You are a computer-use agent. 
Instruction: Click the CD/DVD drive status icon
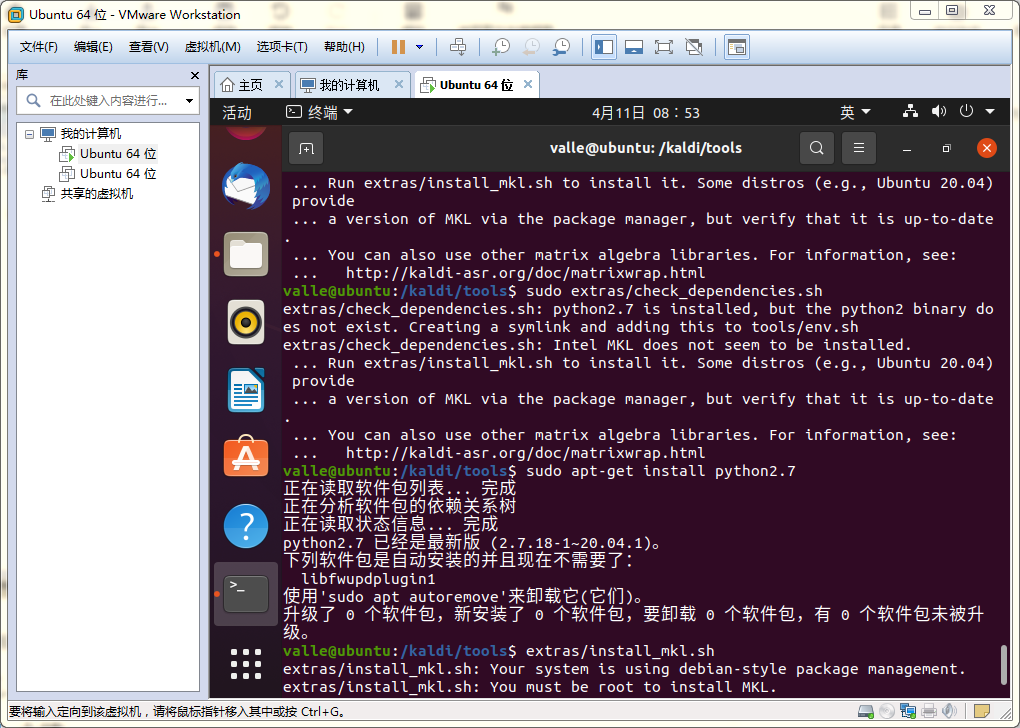coord(886,712)
